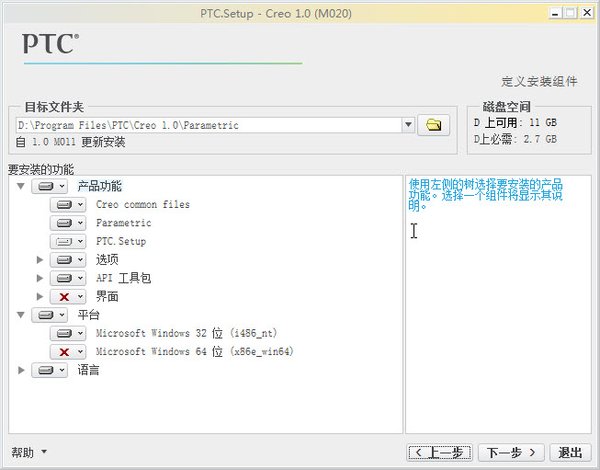
Task: Collapse the 平台 tree node
Action: pos(21,315)
